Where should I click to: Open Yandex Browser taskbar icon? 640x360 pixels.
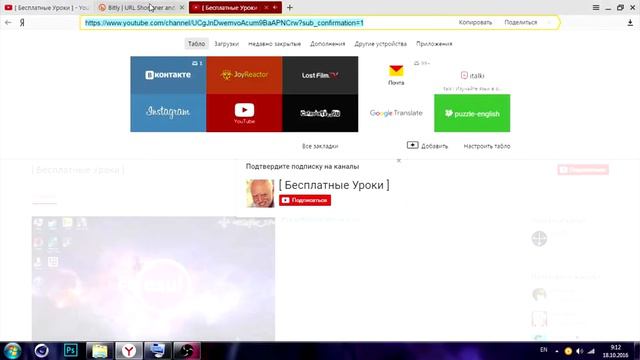[129, 351]
